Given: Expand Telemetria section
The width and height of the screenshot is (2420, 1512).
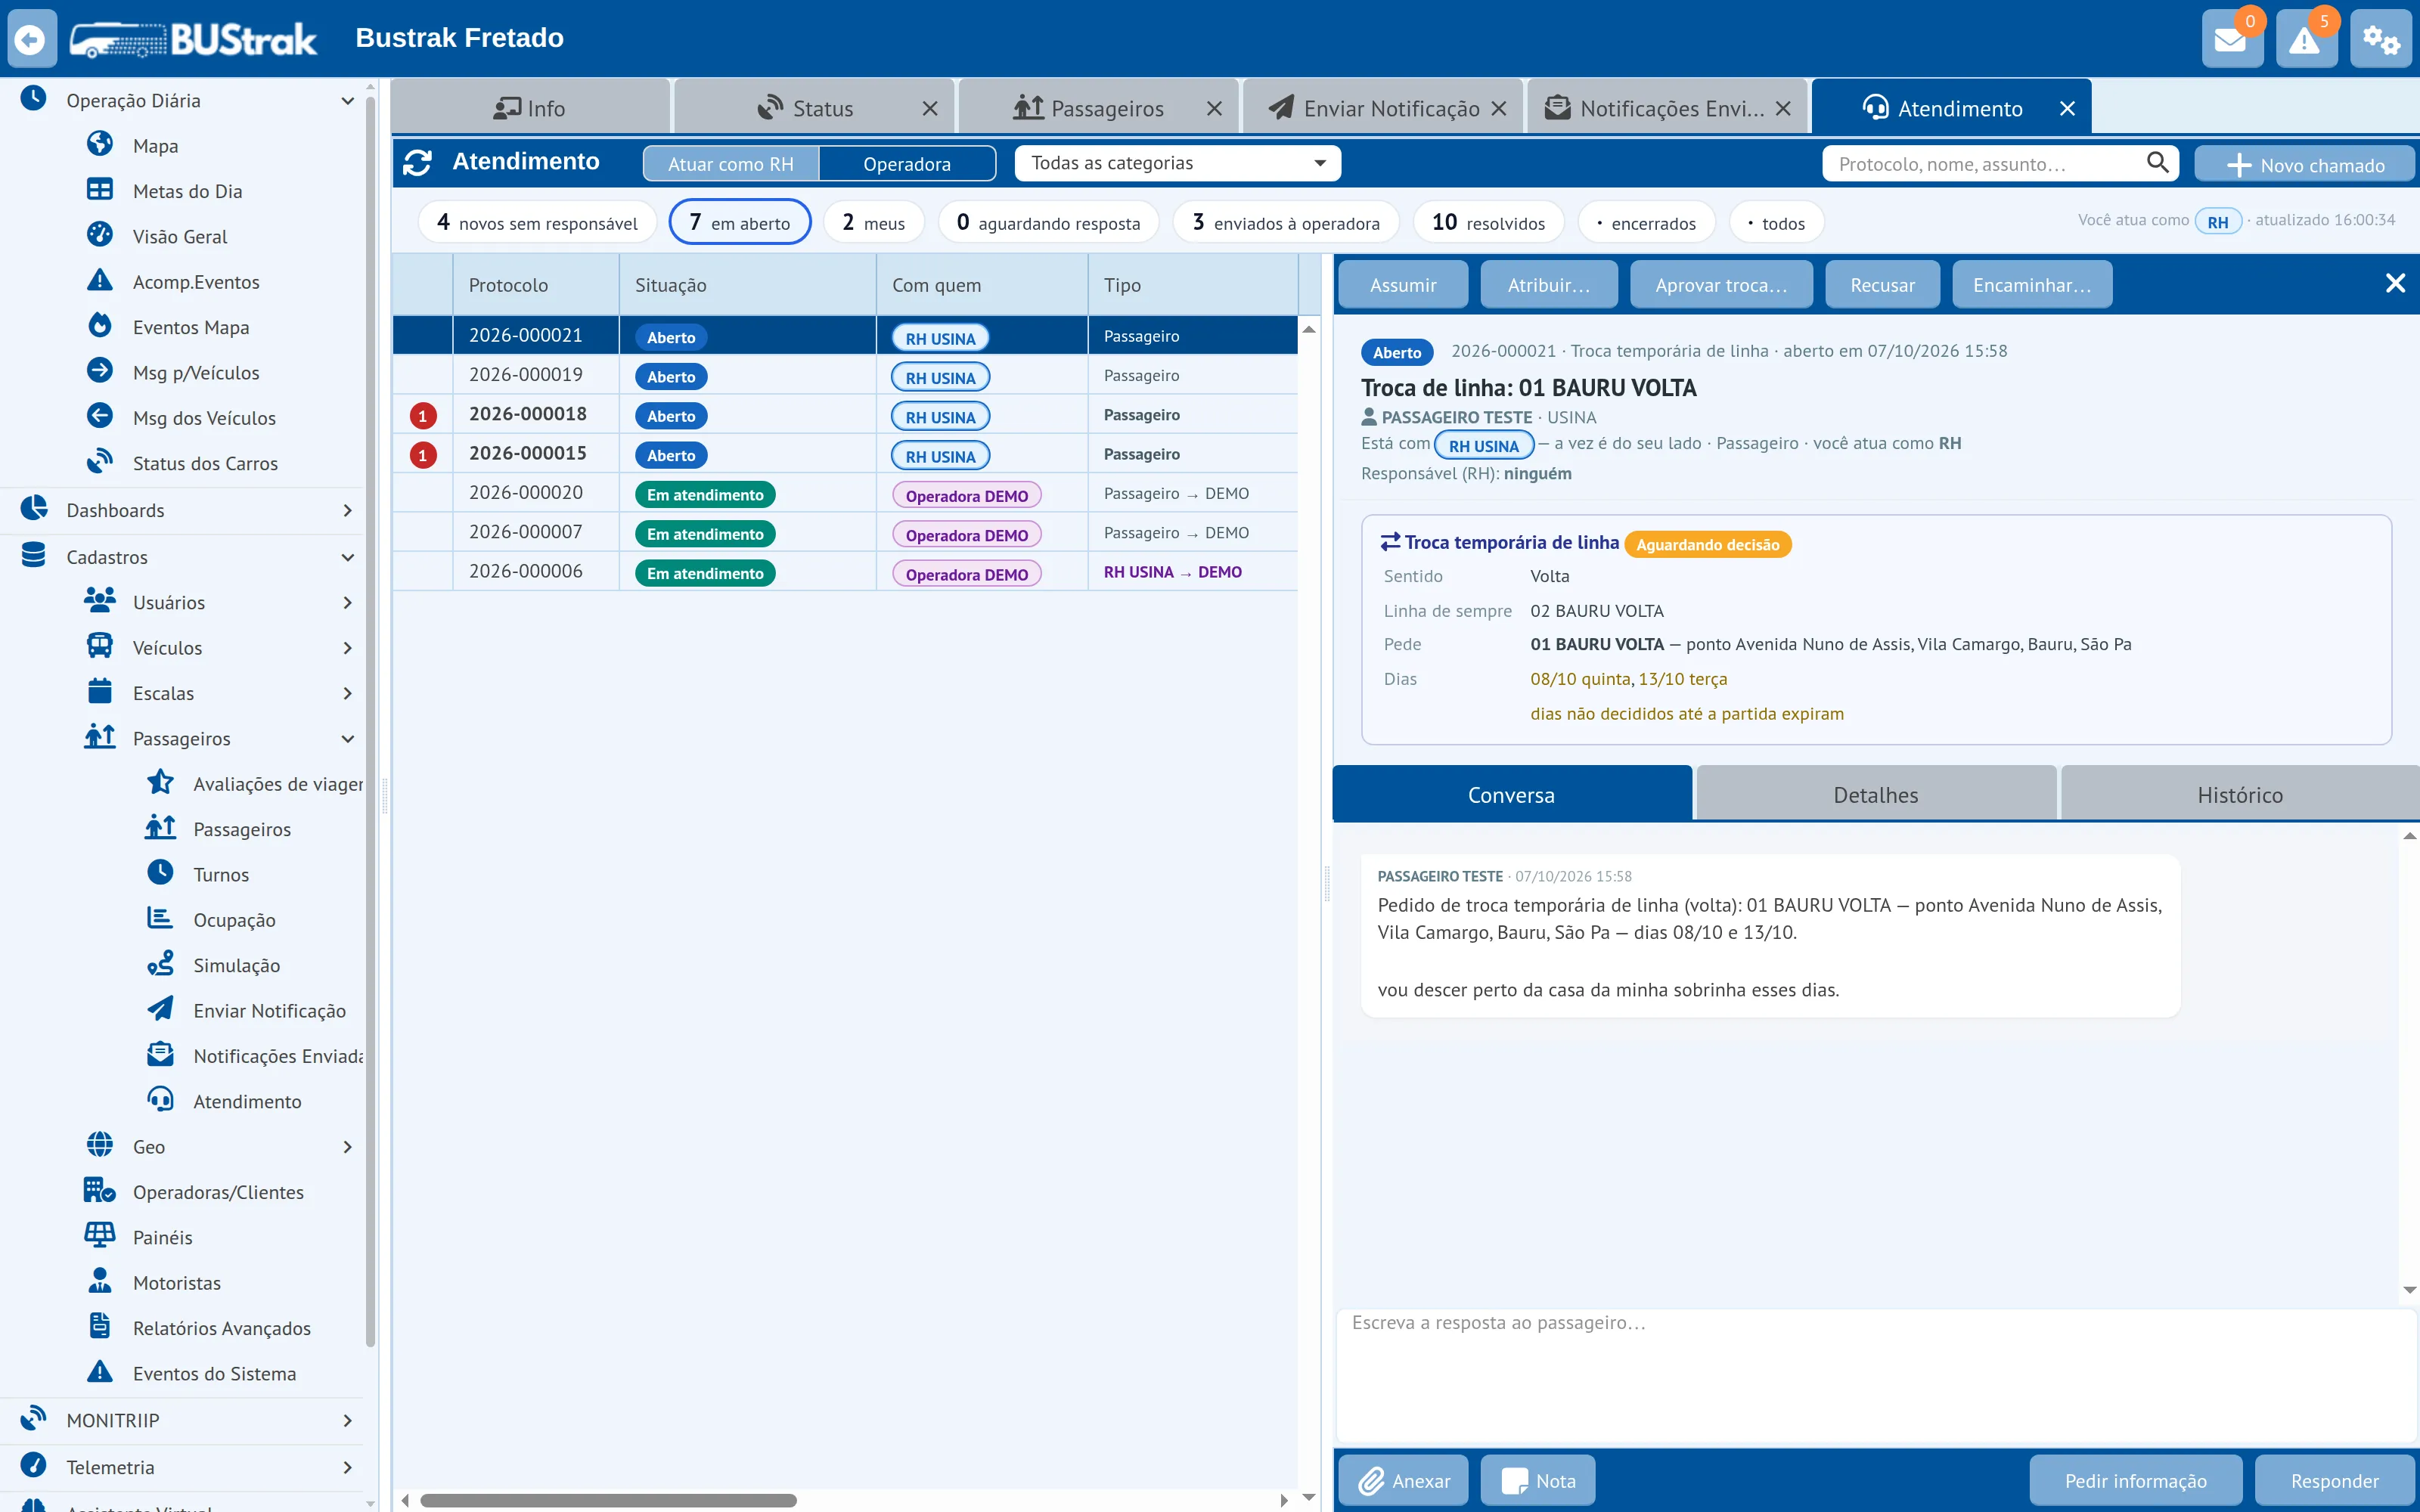Looking at the screenshot, I should coord(347,1467).
